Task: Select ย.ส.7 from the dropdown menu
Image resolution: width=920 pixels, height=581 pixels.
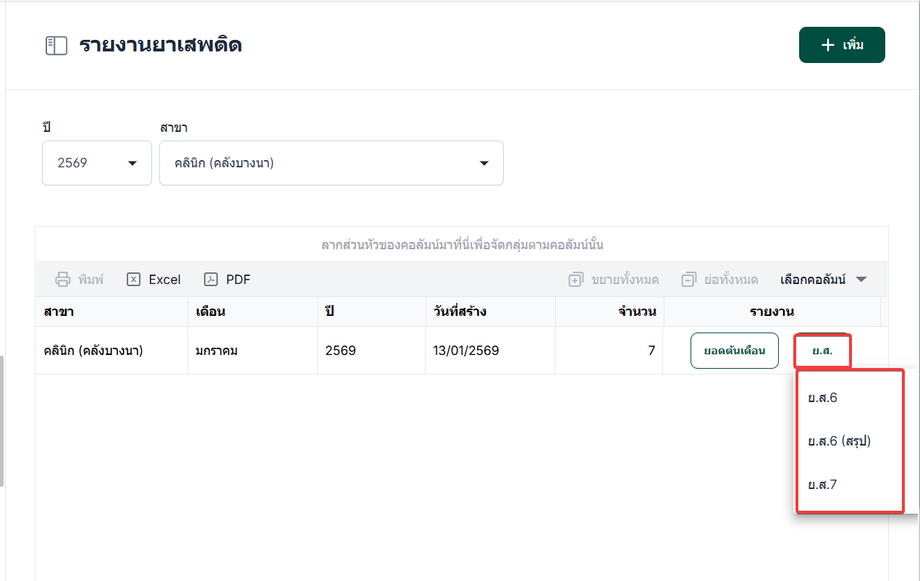Action: (x=823, y=485)
